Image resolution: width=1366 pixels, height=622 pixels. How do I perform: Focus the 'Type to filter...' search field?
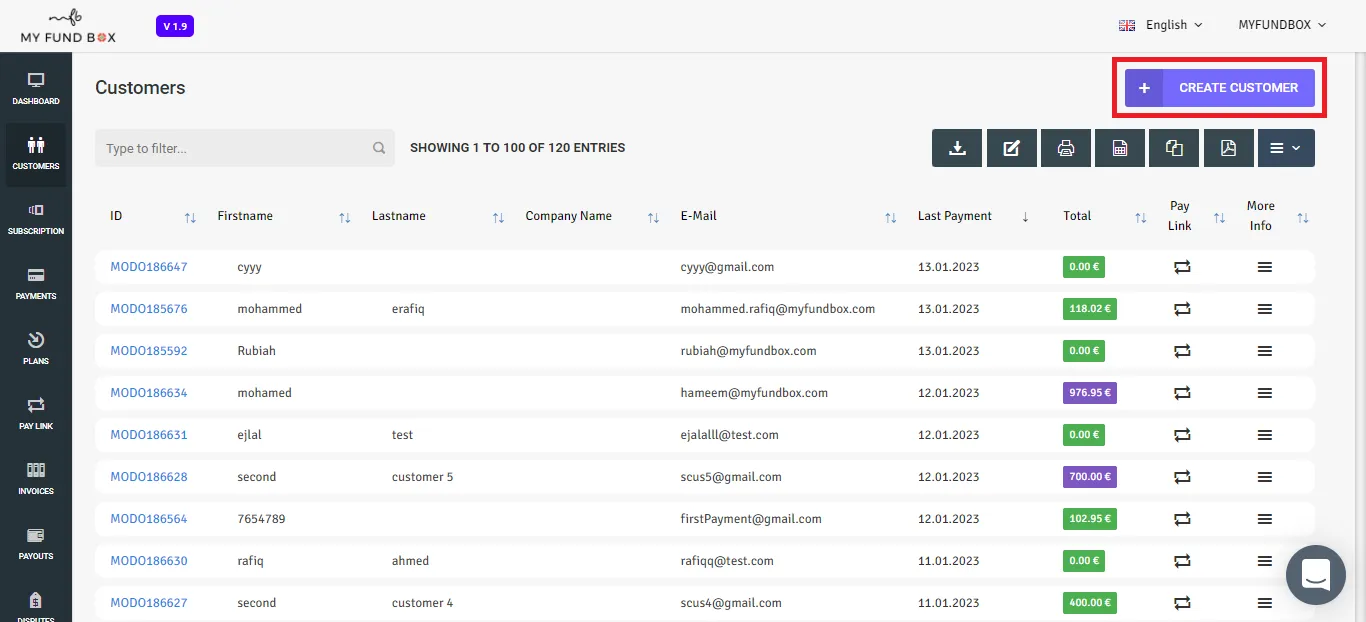245,148
